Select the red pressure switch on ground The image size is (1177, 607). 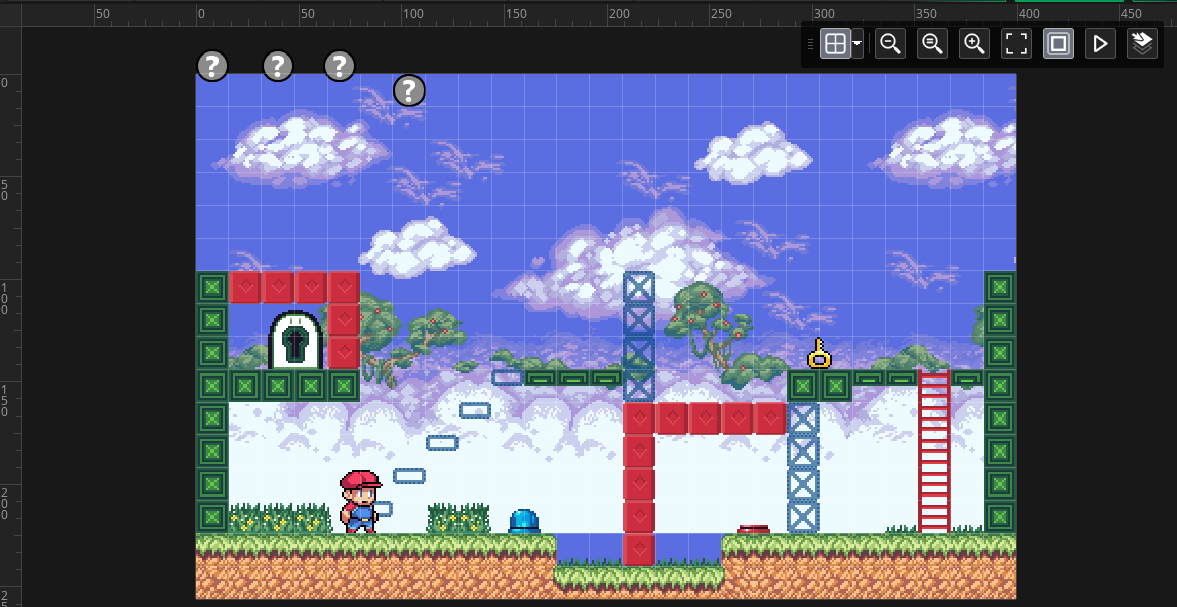point(754,529)
